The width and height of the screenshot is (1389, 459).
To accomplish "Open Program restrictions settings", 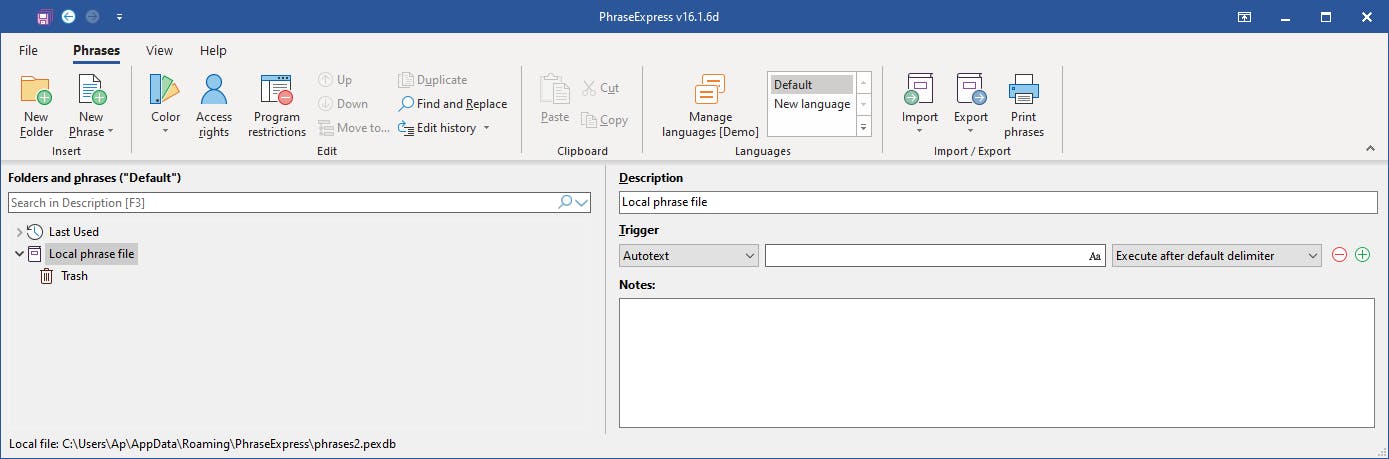I will (276, 92).
